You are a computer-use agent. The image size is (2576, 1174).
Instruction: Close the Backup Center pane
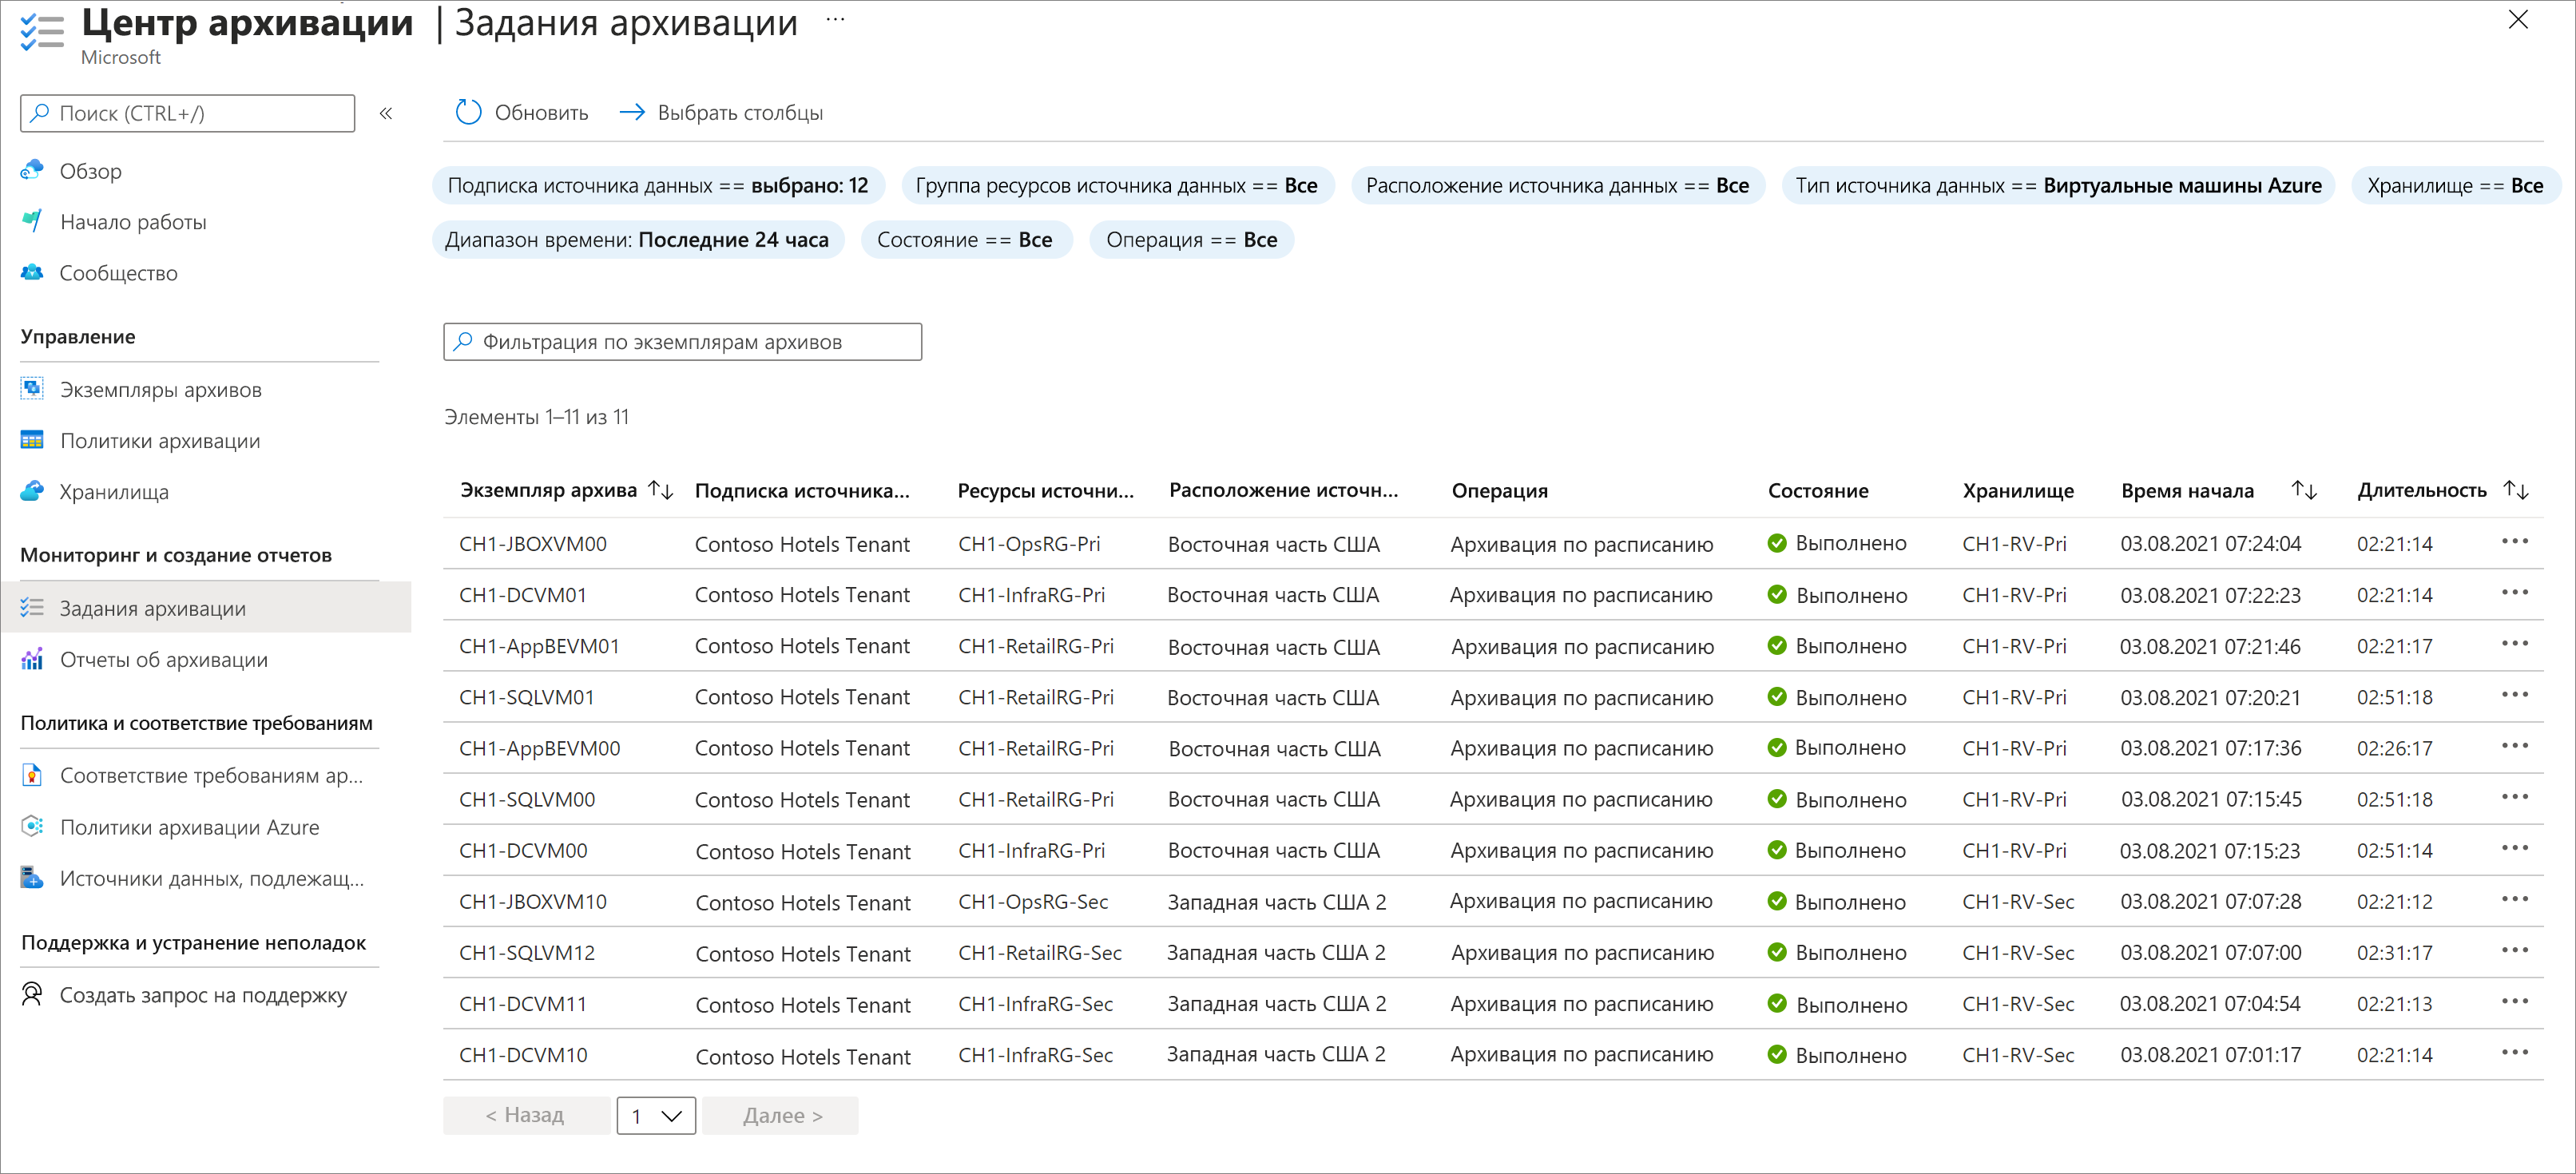tap(2518, 20)
